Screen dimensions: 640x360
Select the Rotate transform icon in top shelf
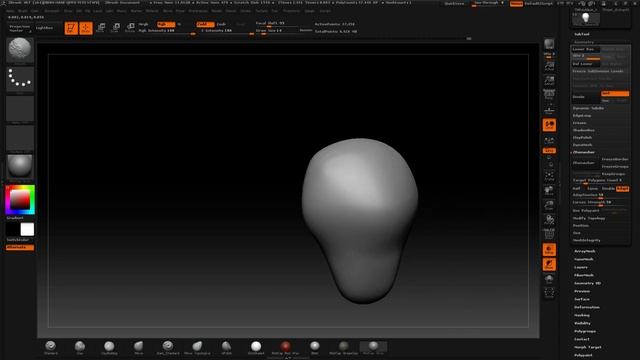(130, 28)
